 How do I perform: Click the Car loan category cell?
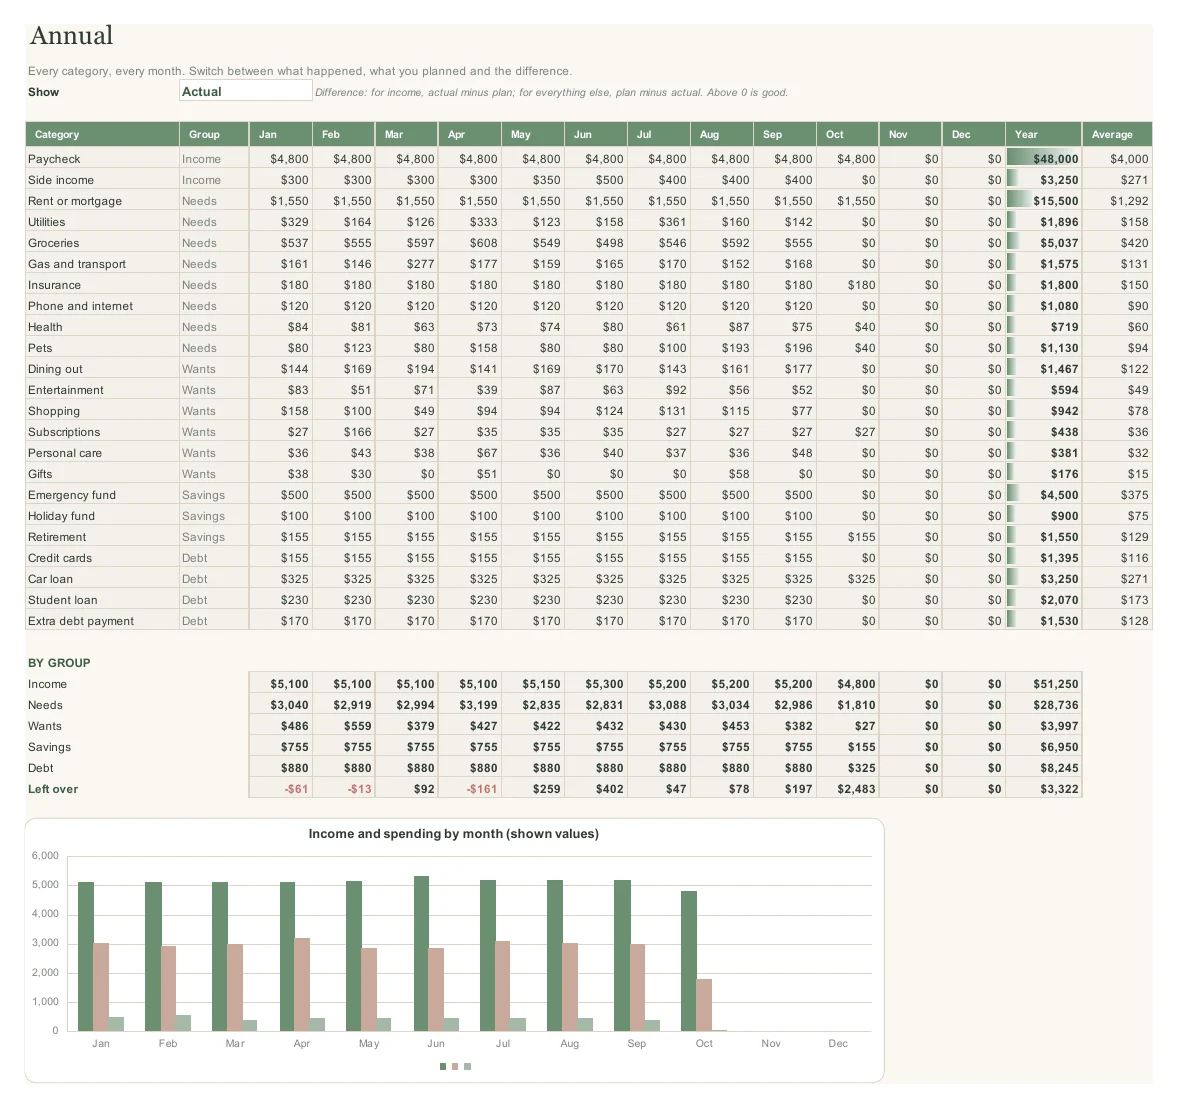102,580
